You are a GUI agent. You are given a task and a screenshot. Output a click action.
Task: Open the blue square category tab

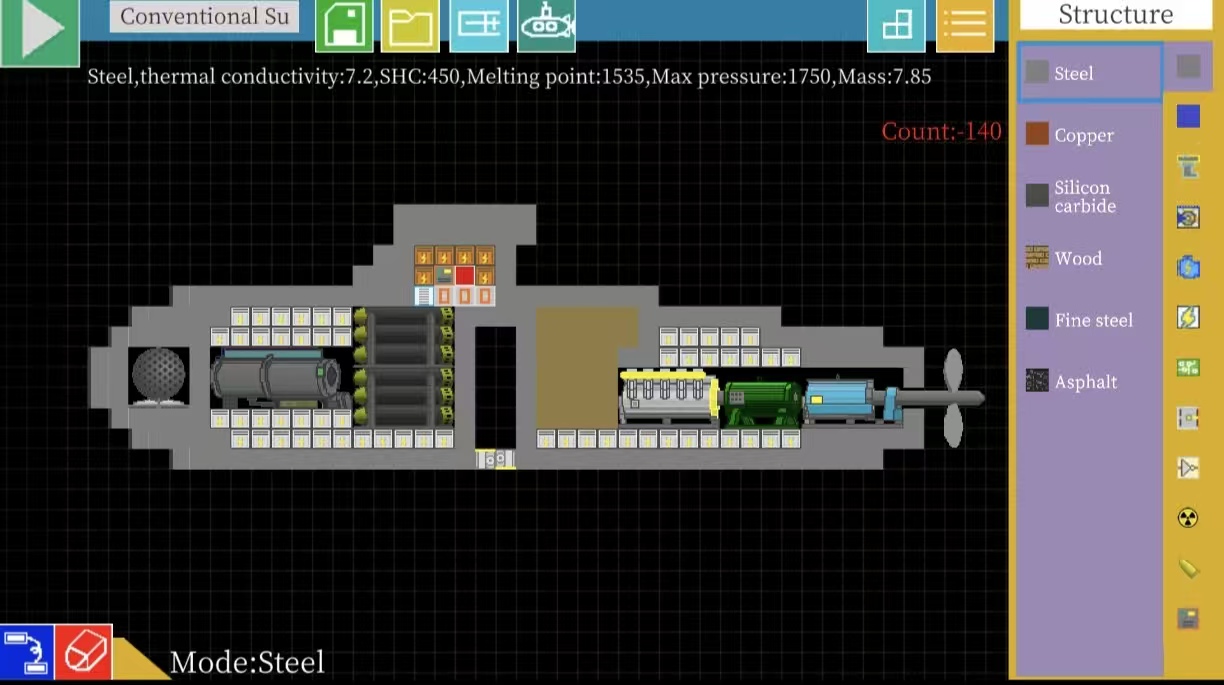[1188, 117]
